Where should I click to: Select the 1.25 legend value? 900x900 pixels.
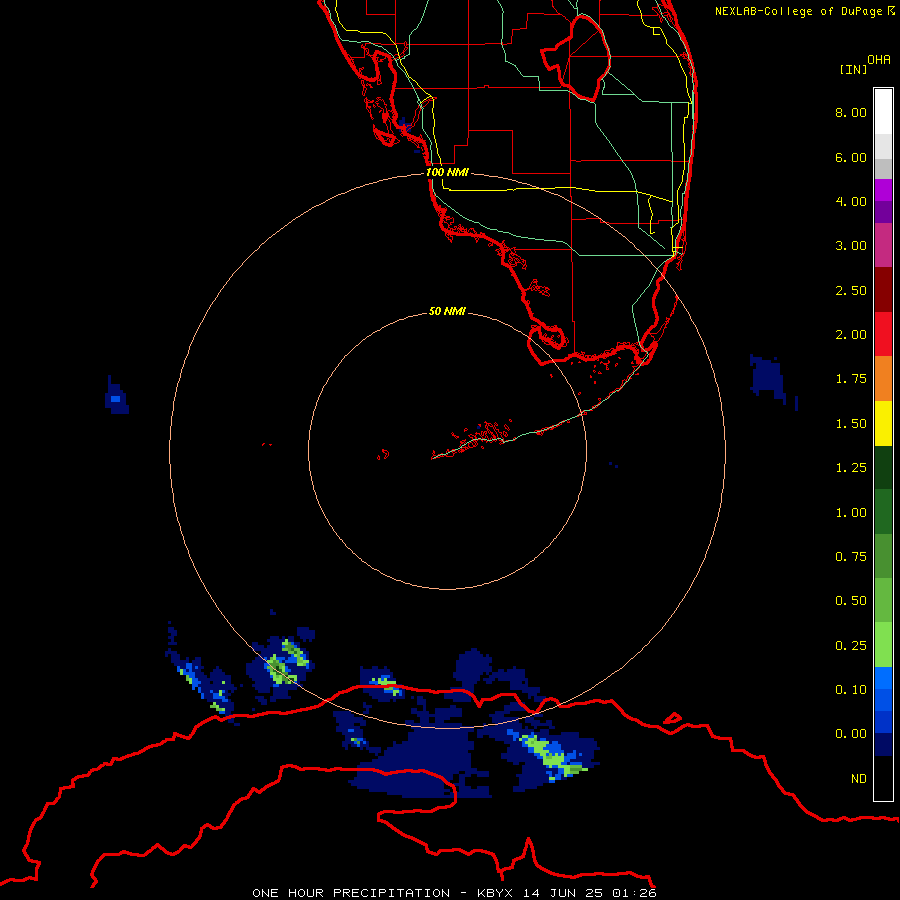point(851,468)
